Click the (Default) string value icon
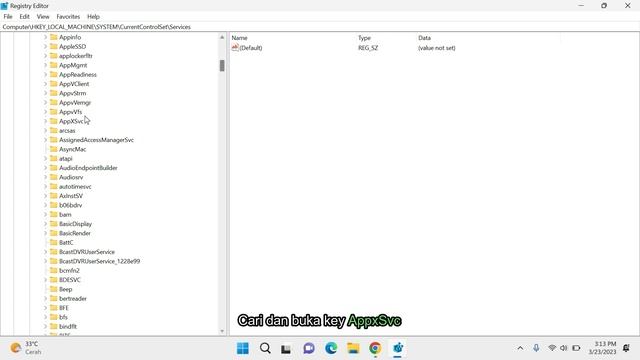The width and height of the screenshot is (640, 360). point(235,48)
